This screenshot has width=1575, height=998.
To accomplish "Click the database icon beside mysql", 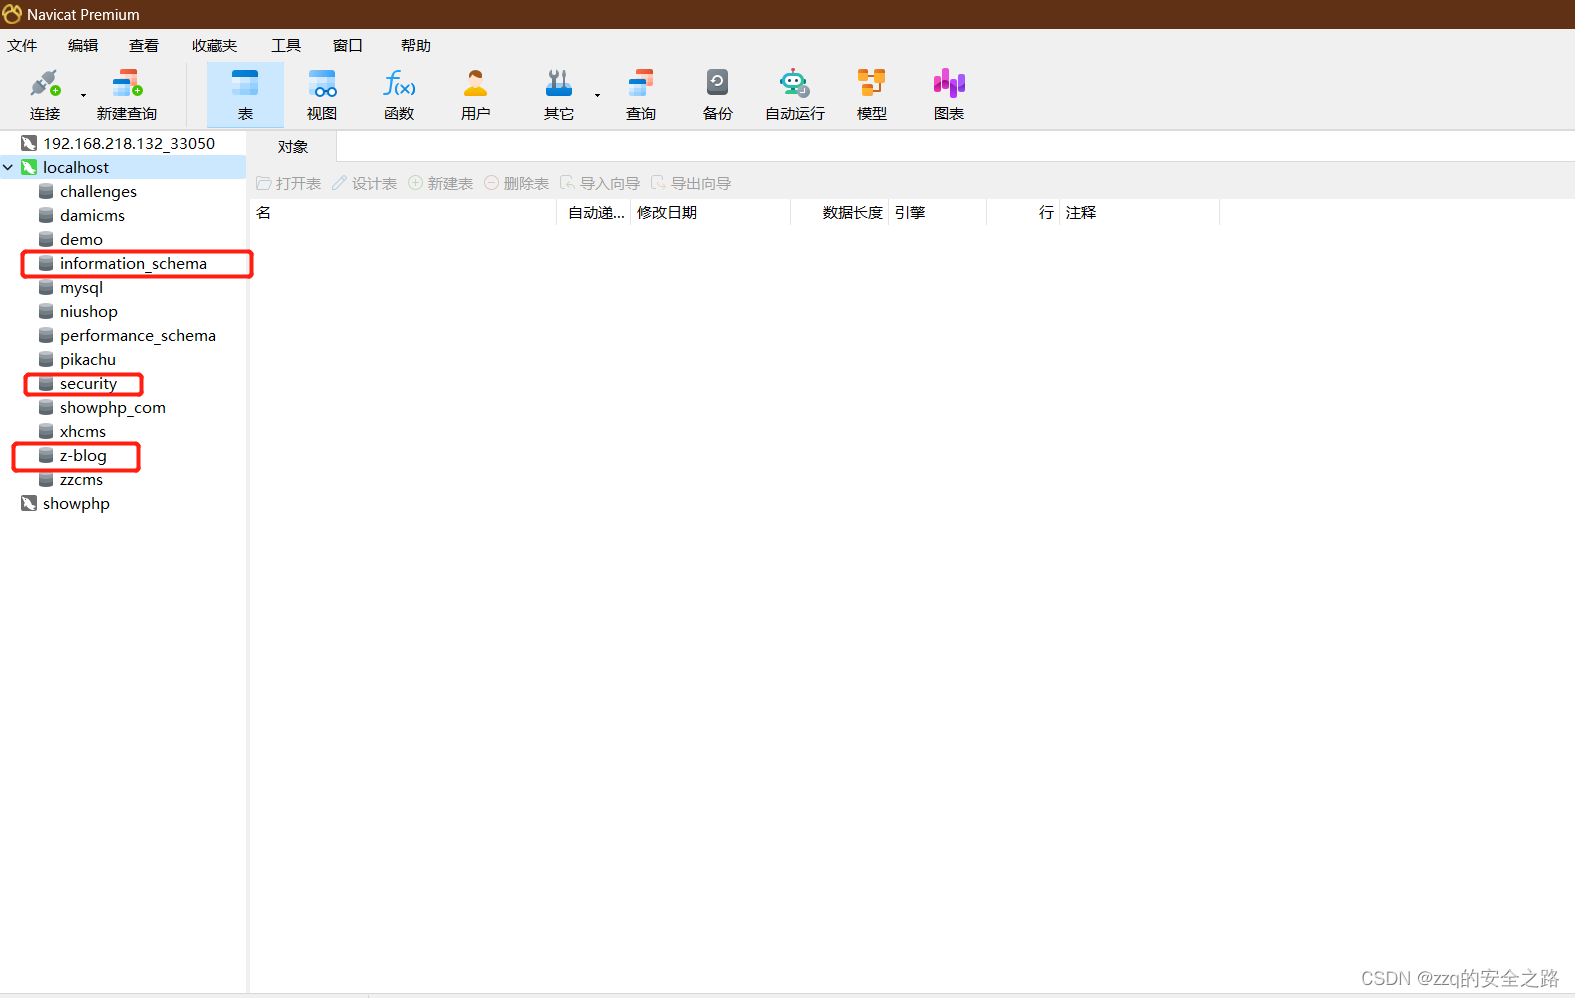I will point(46,287).
